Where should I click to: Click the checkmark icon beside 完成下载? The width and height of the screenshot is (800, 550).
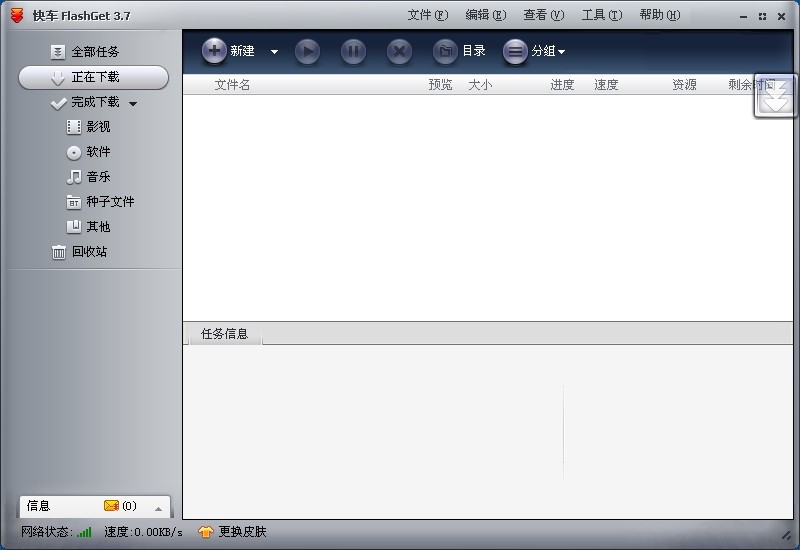coord(59,104)
